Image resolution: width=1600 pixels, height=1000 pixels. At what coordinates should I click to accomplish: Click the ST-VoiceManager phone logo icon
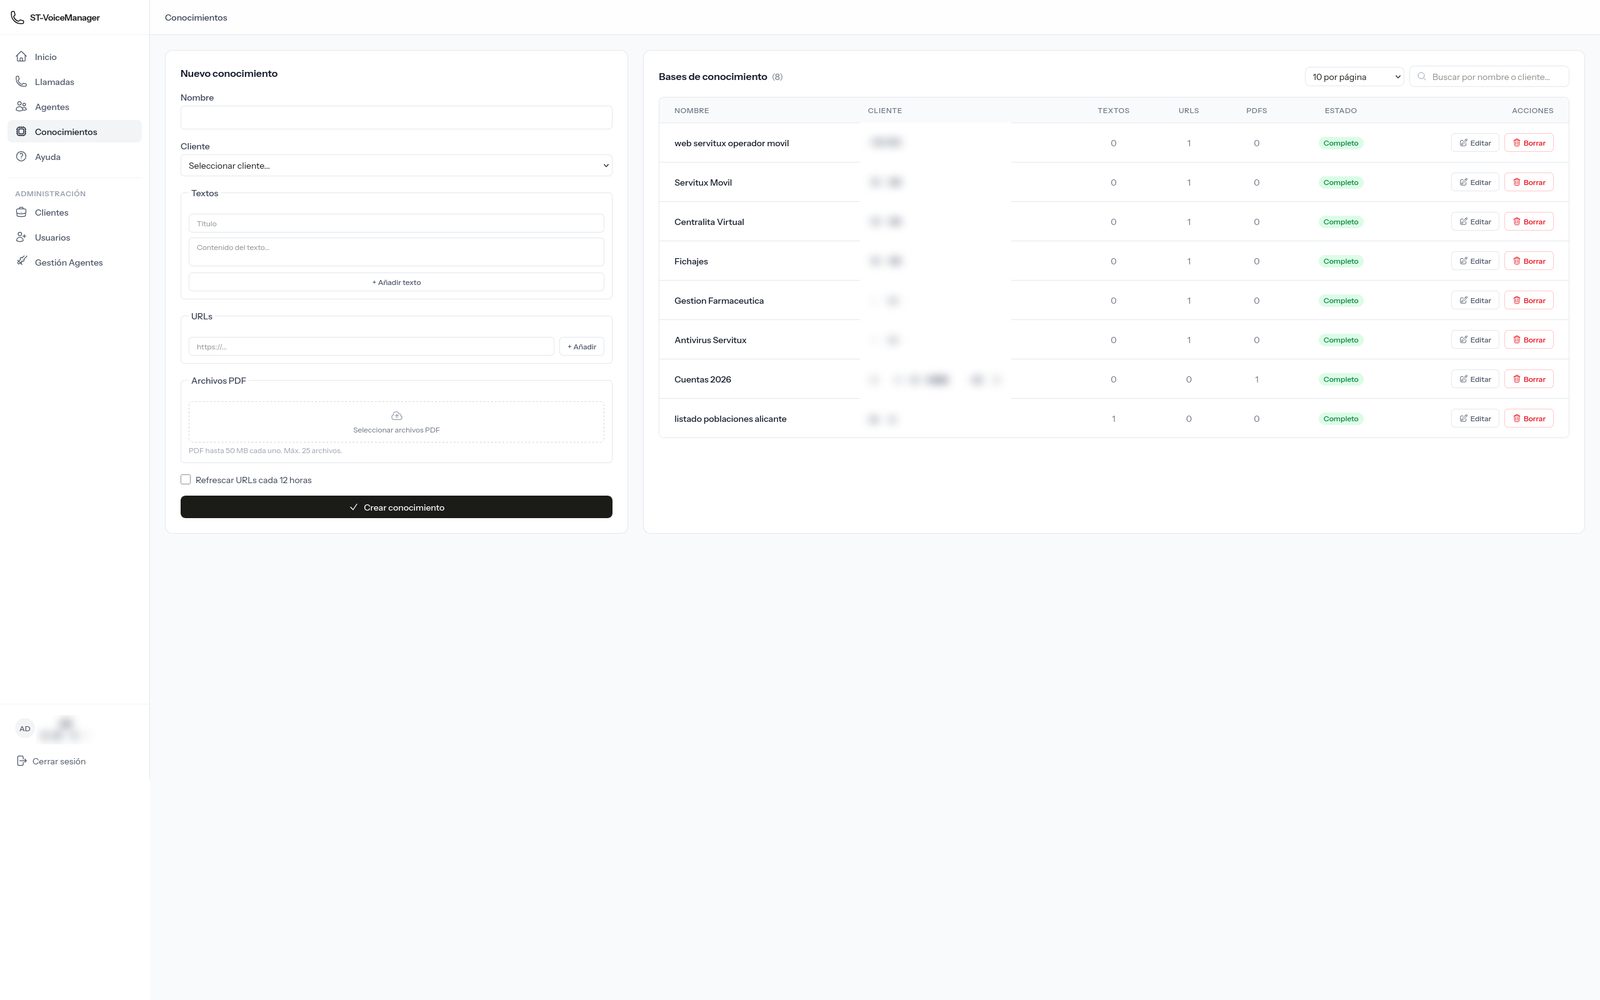pyautogui.click(x=17, y=17)
